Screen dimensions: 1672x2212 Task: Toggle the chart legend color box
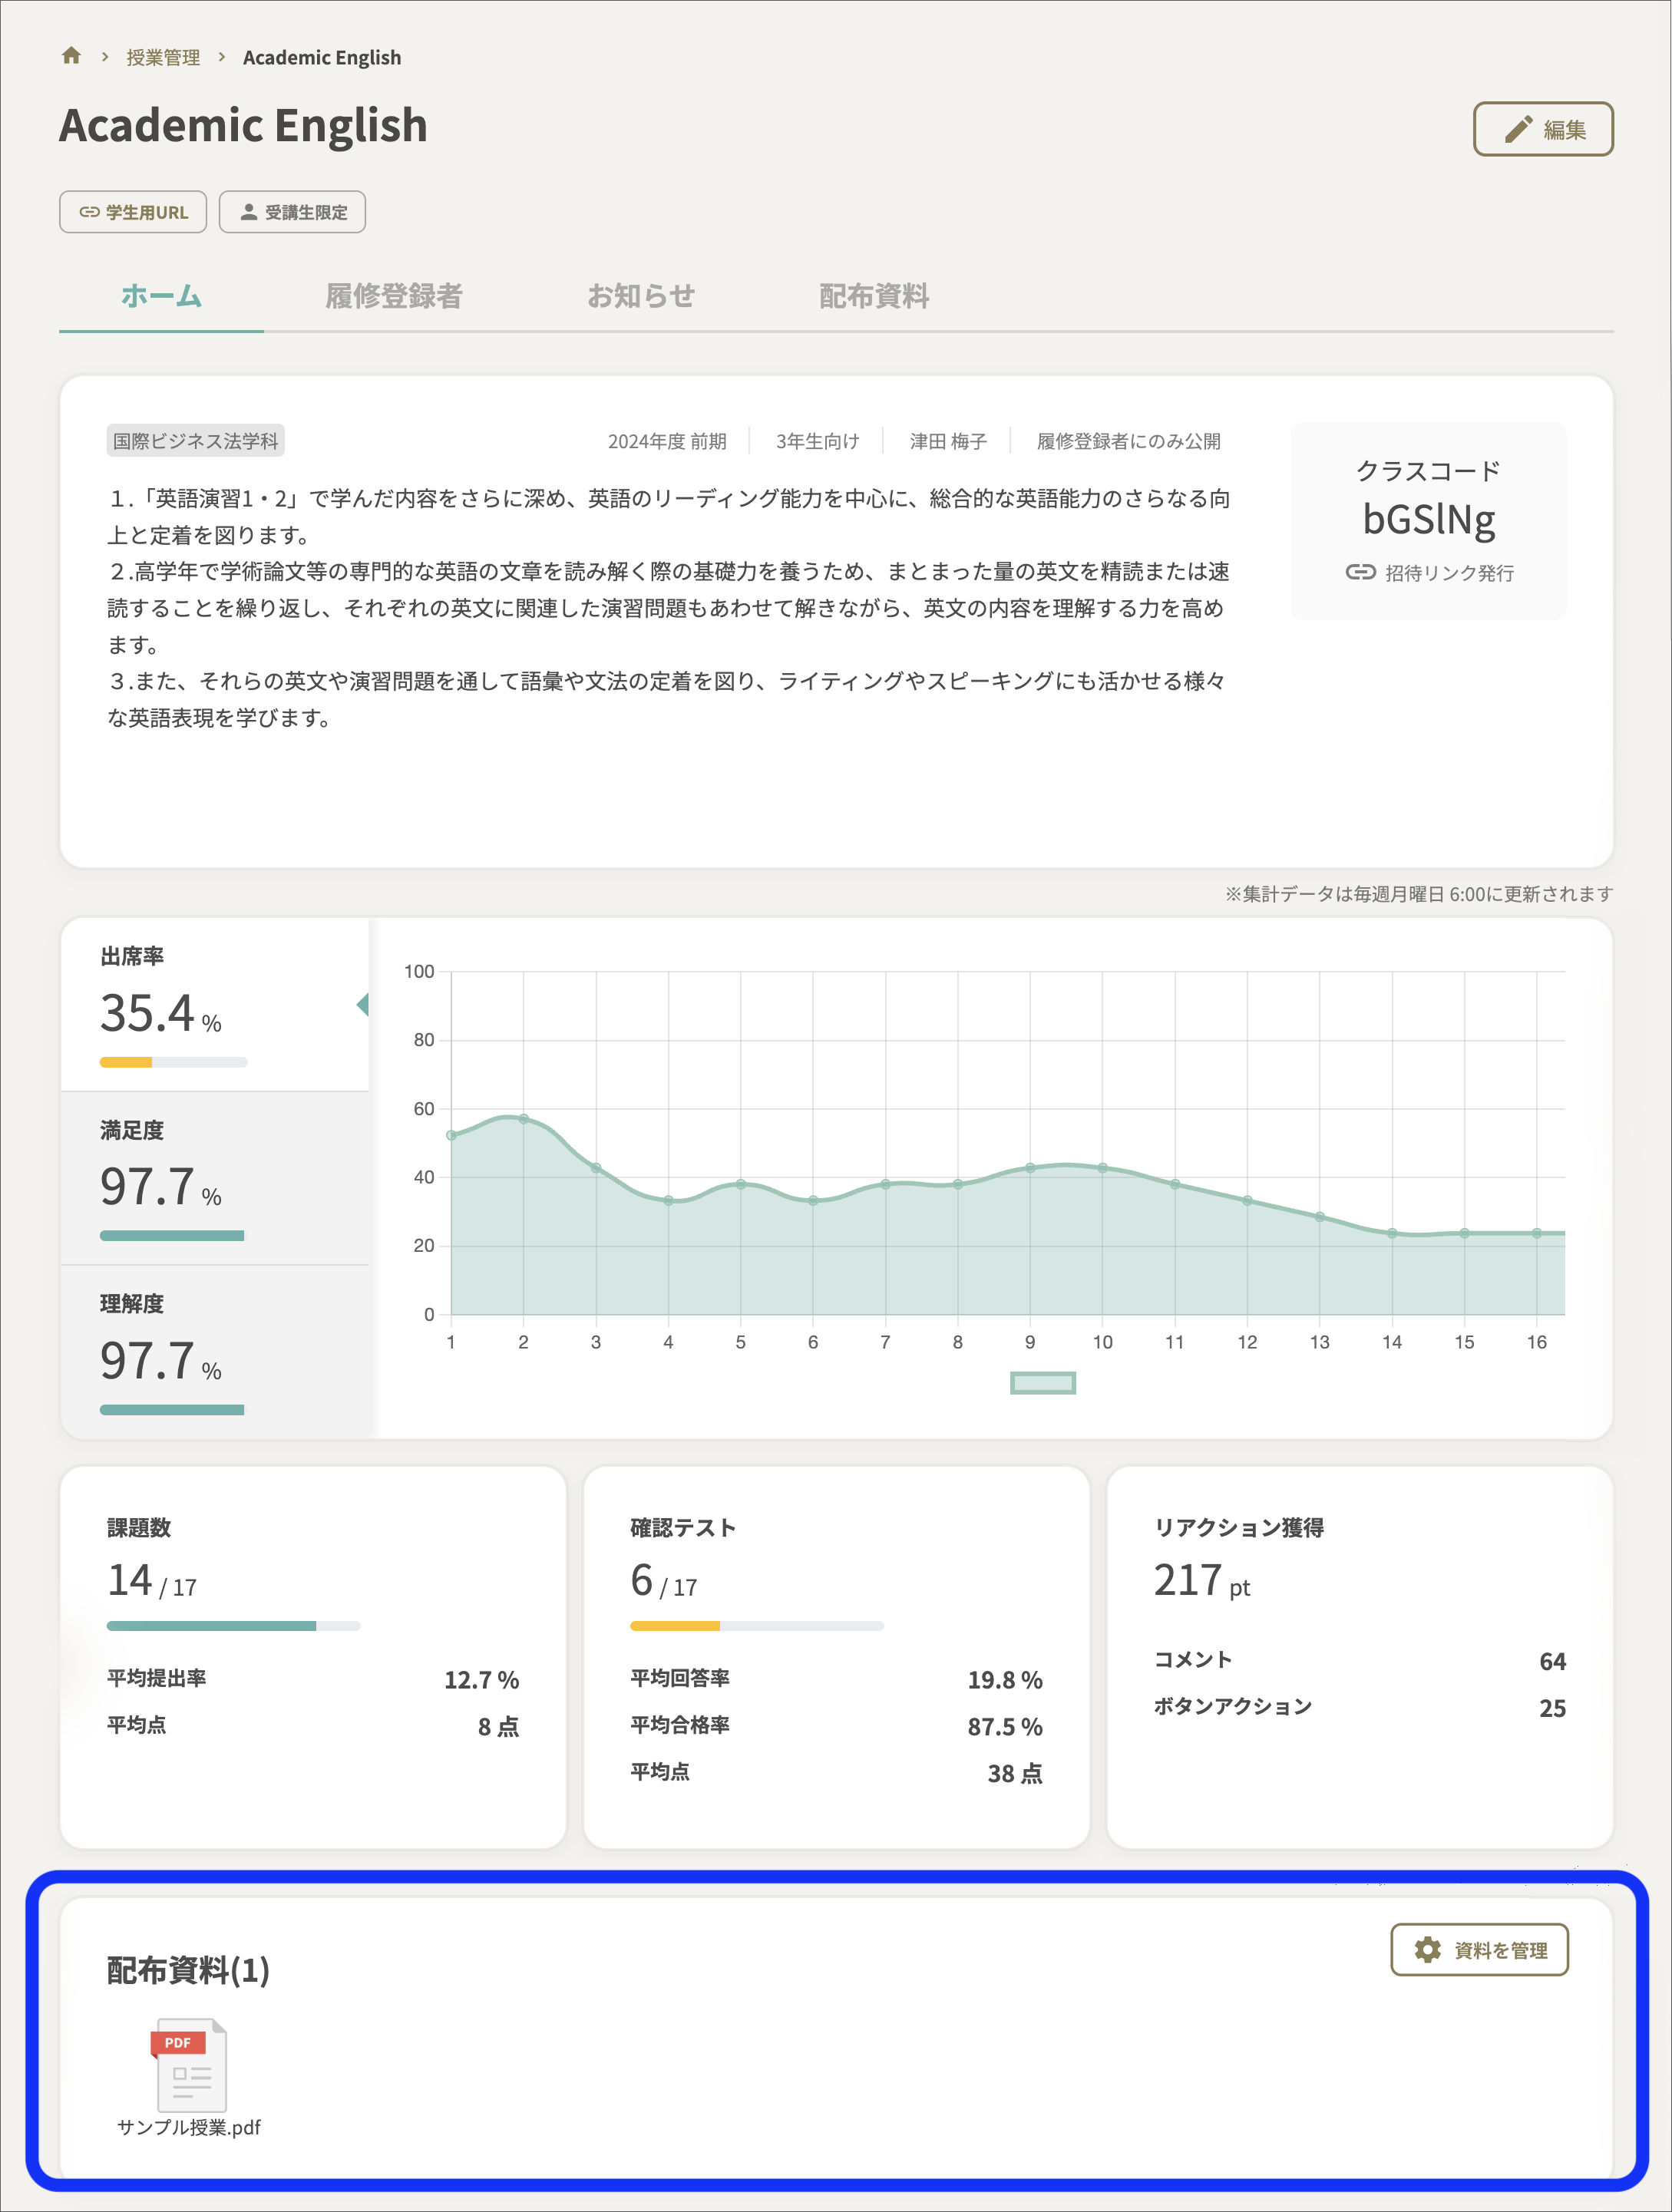pos(1042,1383)
